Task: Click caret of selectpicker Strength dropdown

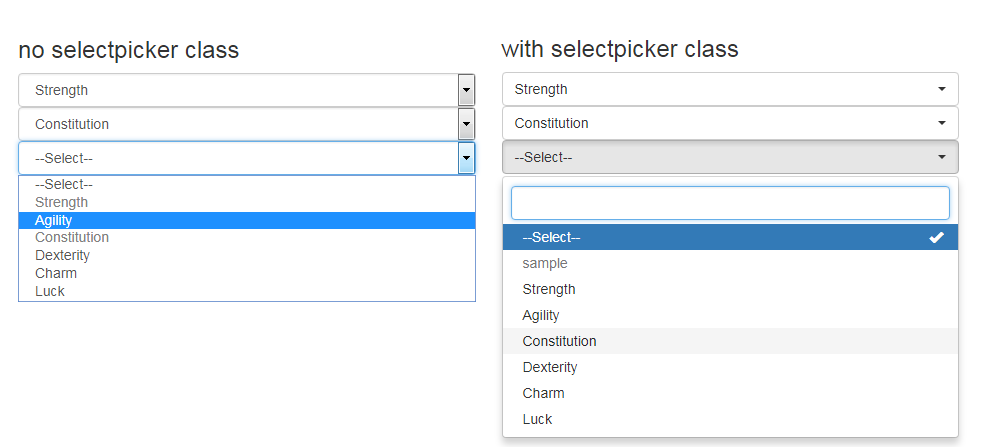Action: (942, 89)
